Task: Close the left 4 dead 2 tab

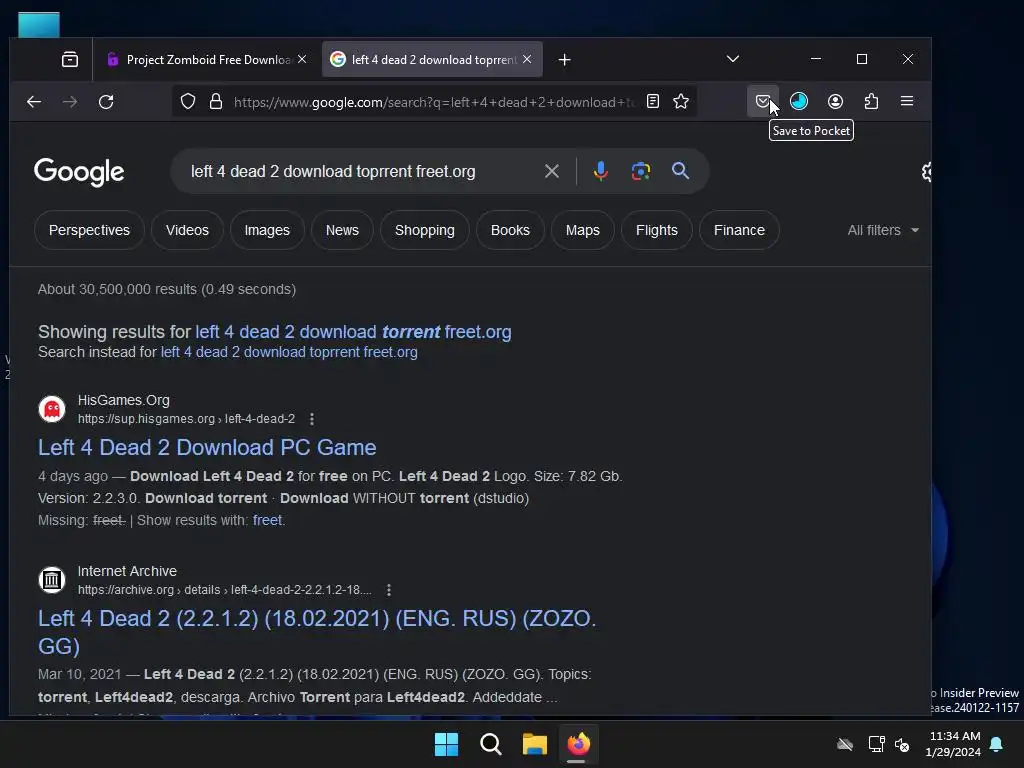Action: [x=527, y=59]
